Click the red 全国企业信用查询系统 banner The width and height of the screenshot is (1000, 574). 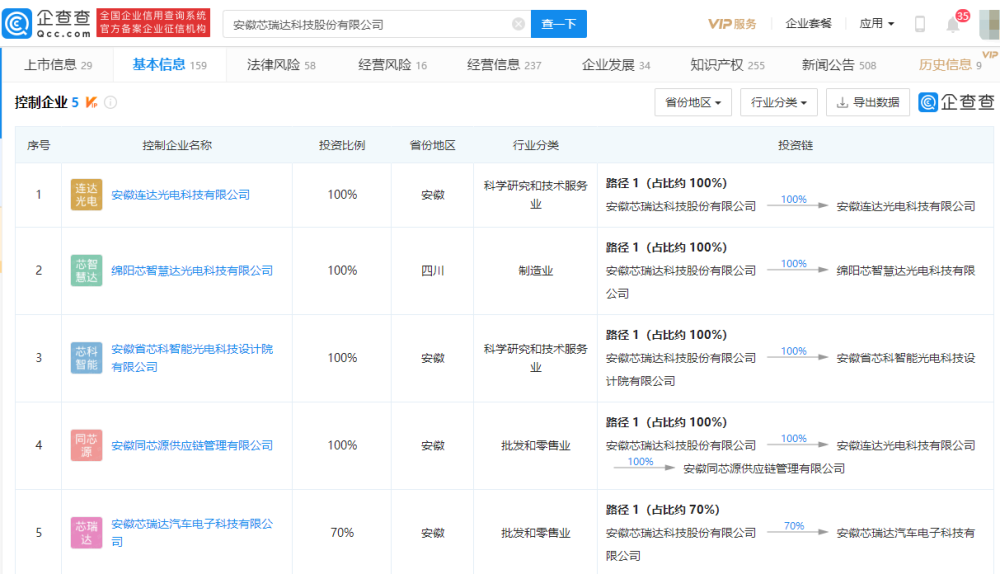pos(153,22)
